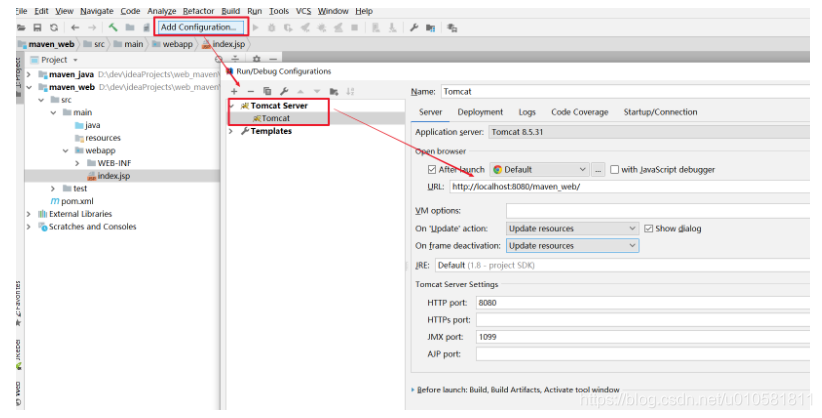The height and width of the screenshot is (418, 822).
Task: Collapse Tomcat Server tree node
Action: pyautogui.click(x=231, y=105)
